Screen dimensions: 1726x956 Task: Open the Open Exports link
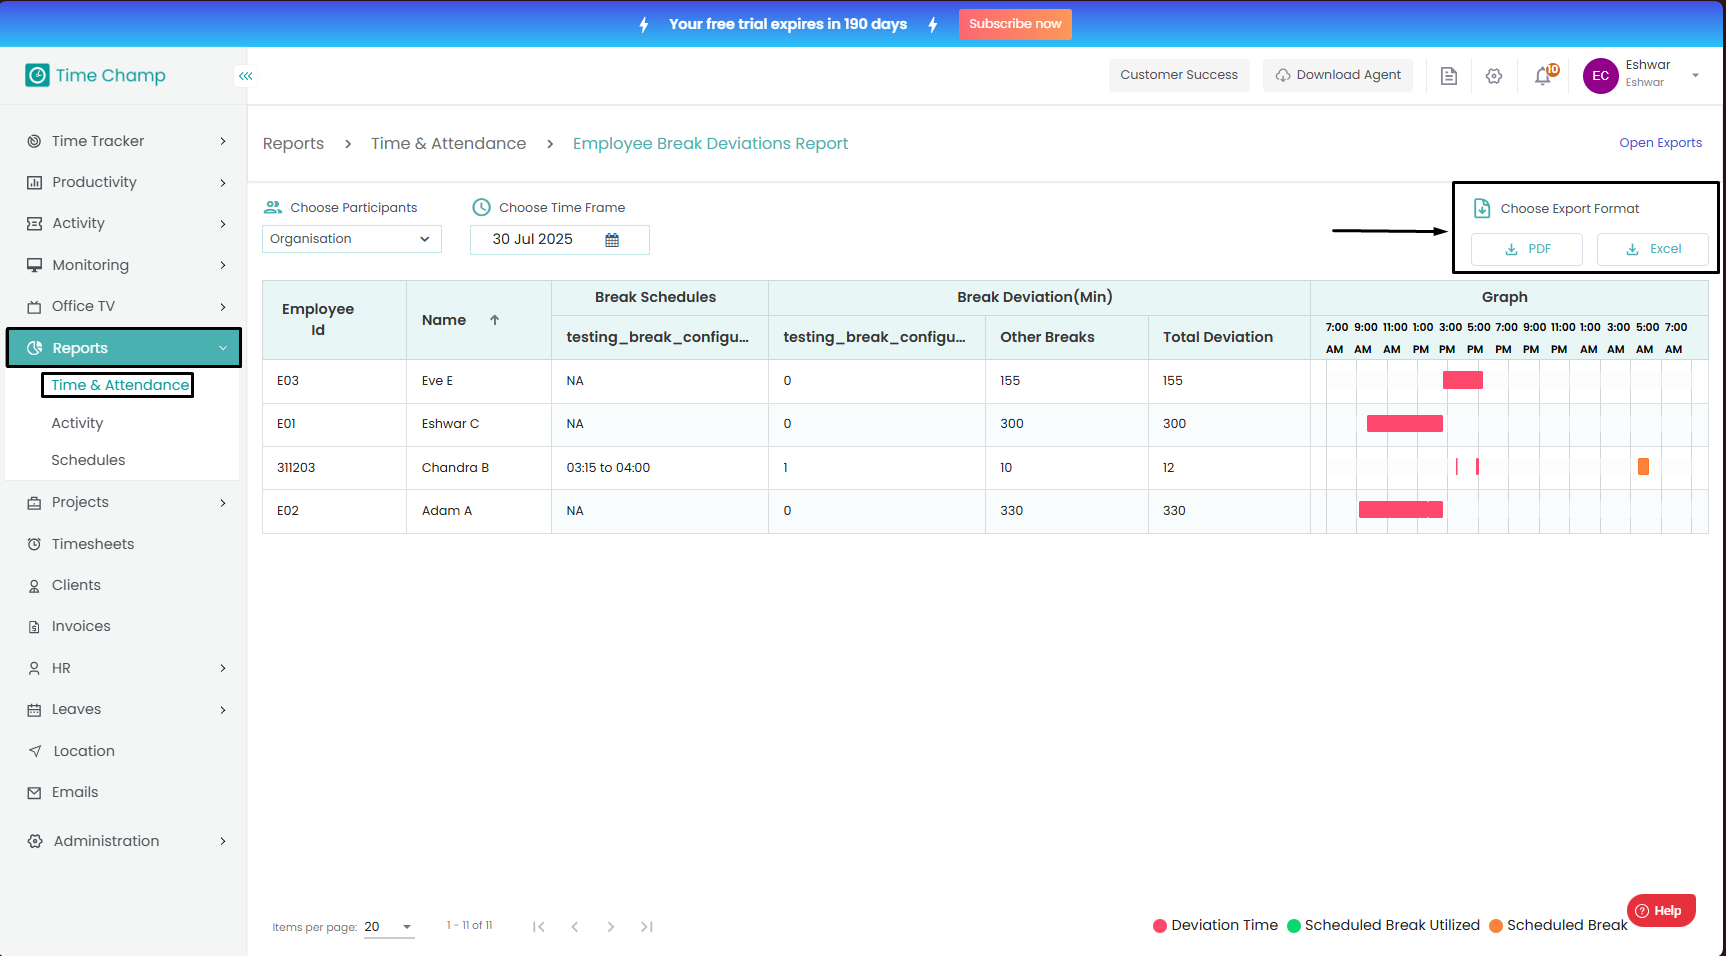point(1660,143)
